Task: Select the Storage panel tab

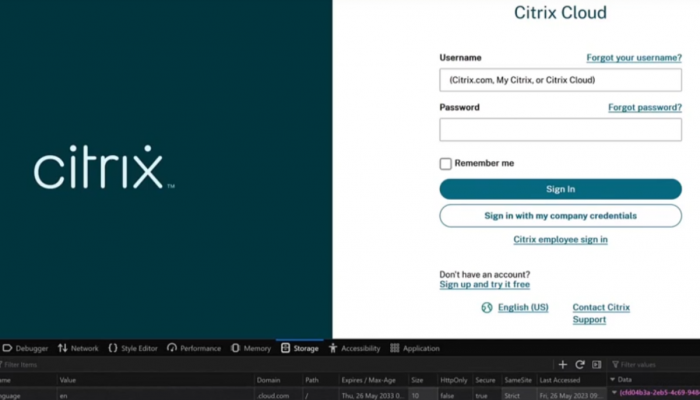Action: (x=300, y=348)
